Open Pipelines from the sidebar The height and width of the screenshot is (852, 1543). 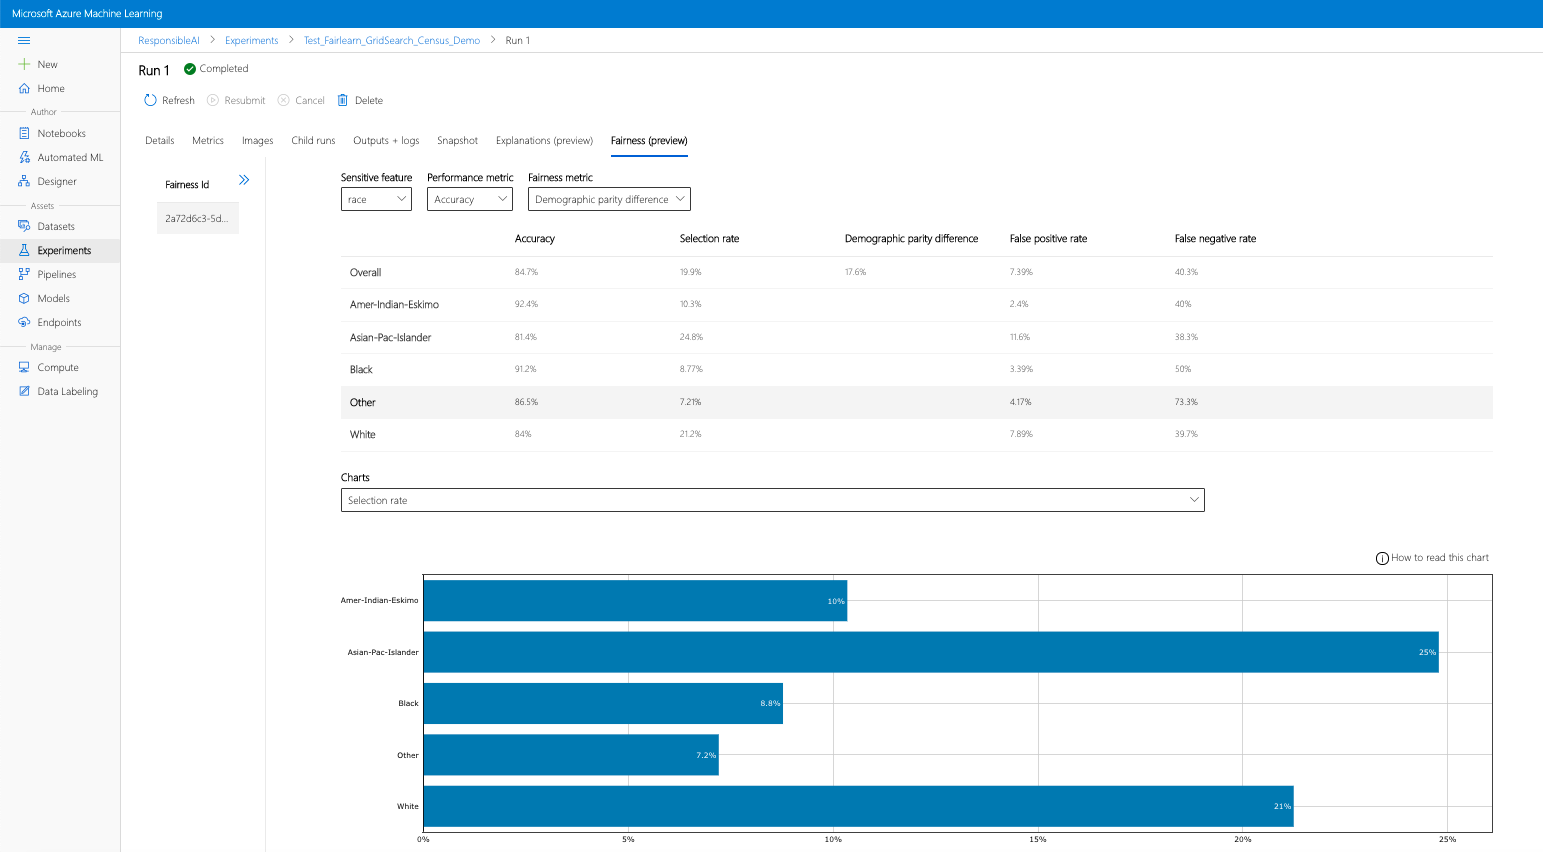(57, 274)
